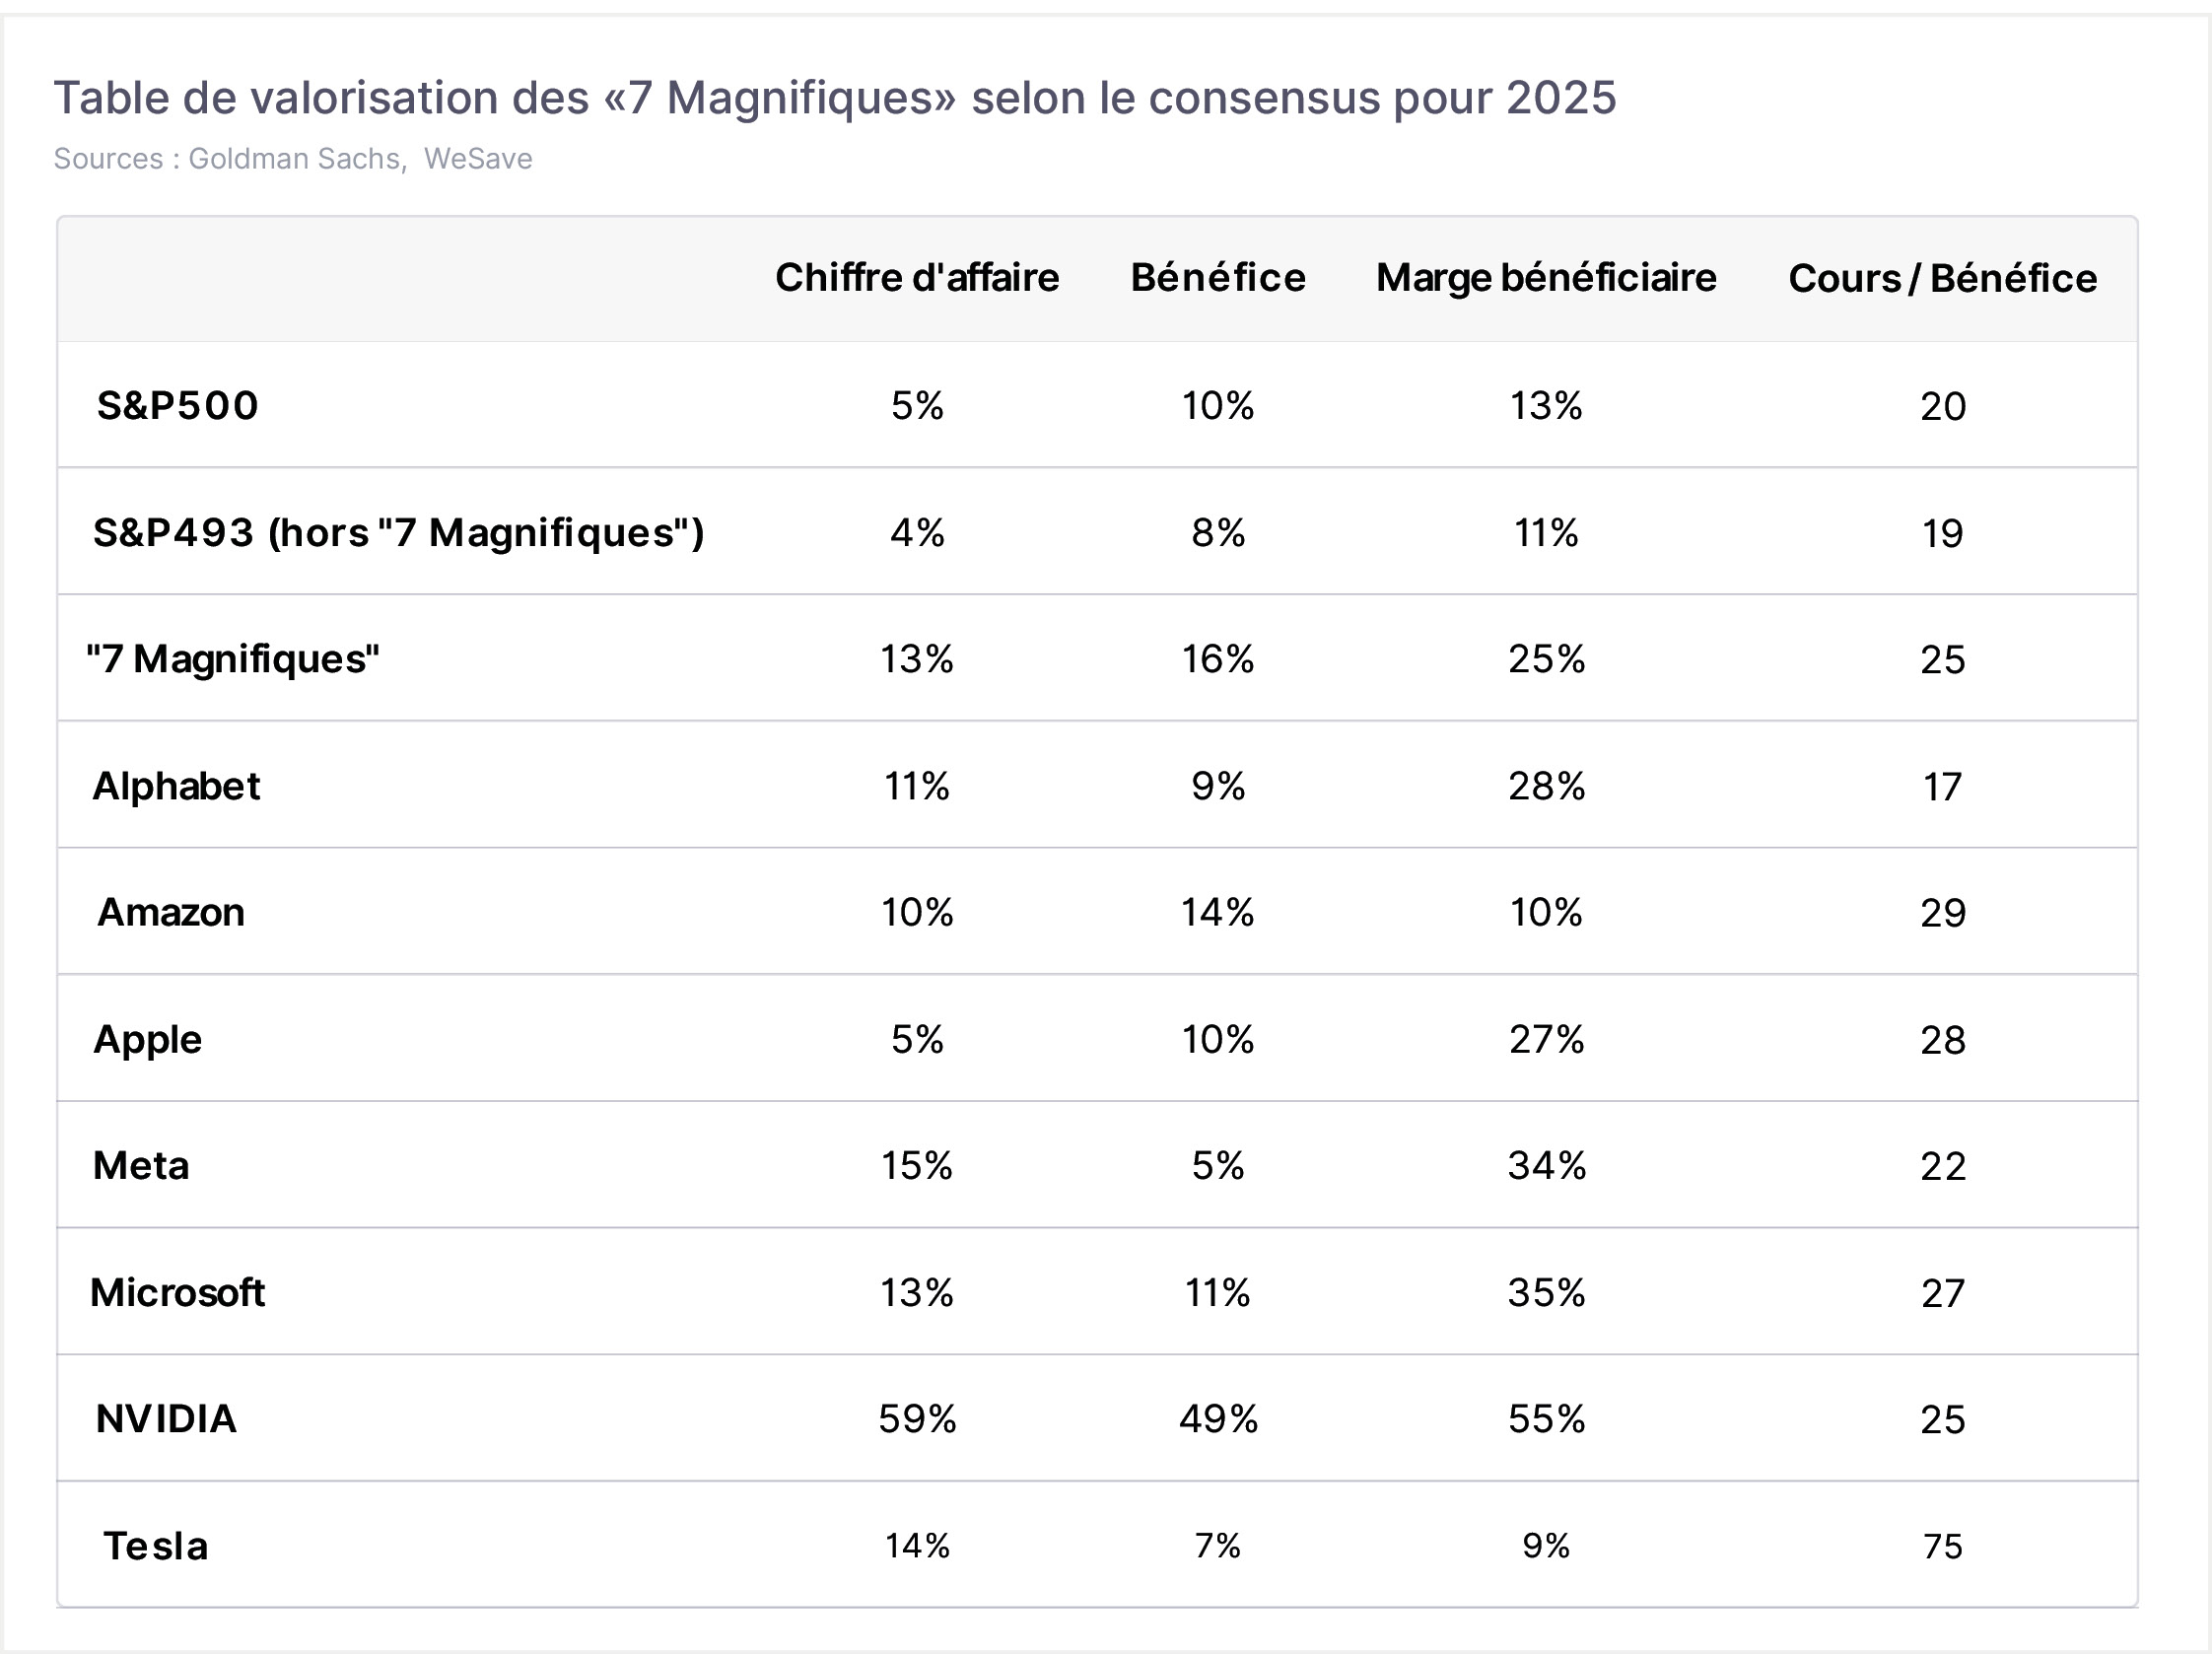Select the S&P500 row label
This screenshot has height=1654, width=2212.
coord(178,406)
